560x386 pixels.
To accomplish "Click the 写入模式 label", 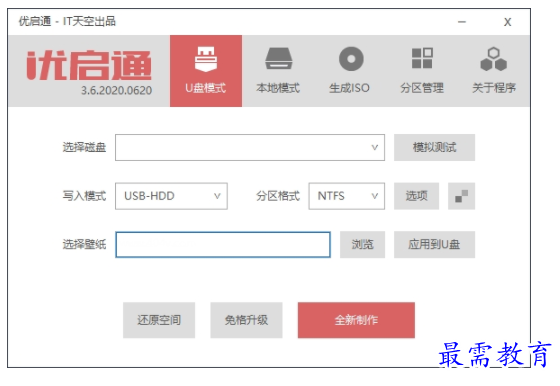I will coord(84,196).
